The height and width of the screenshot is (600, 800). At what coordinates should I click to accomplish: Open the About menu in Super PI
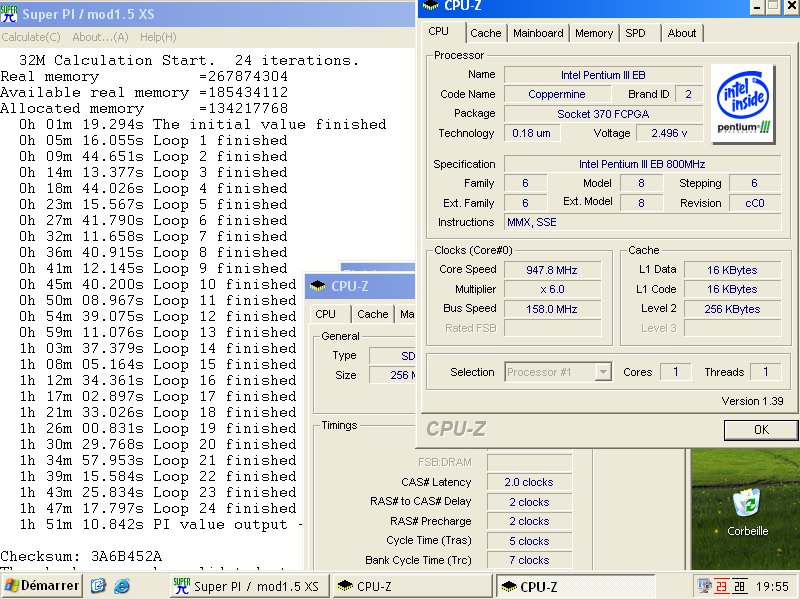[100, 37]
